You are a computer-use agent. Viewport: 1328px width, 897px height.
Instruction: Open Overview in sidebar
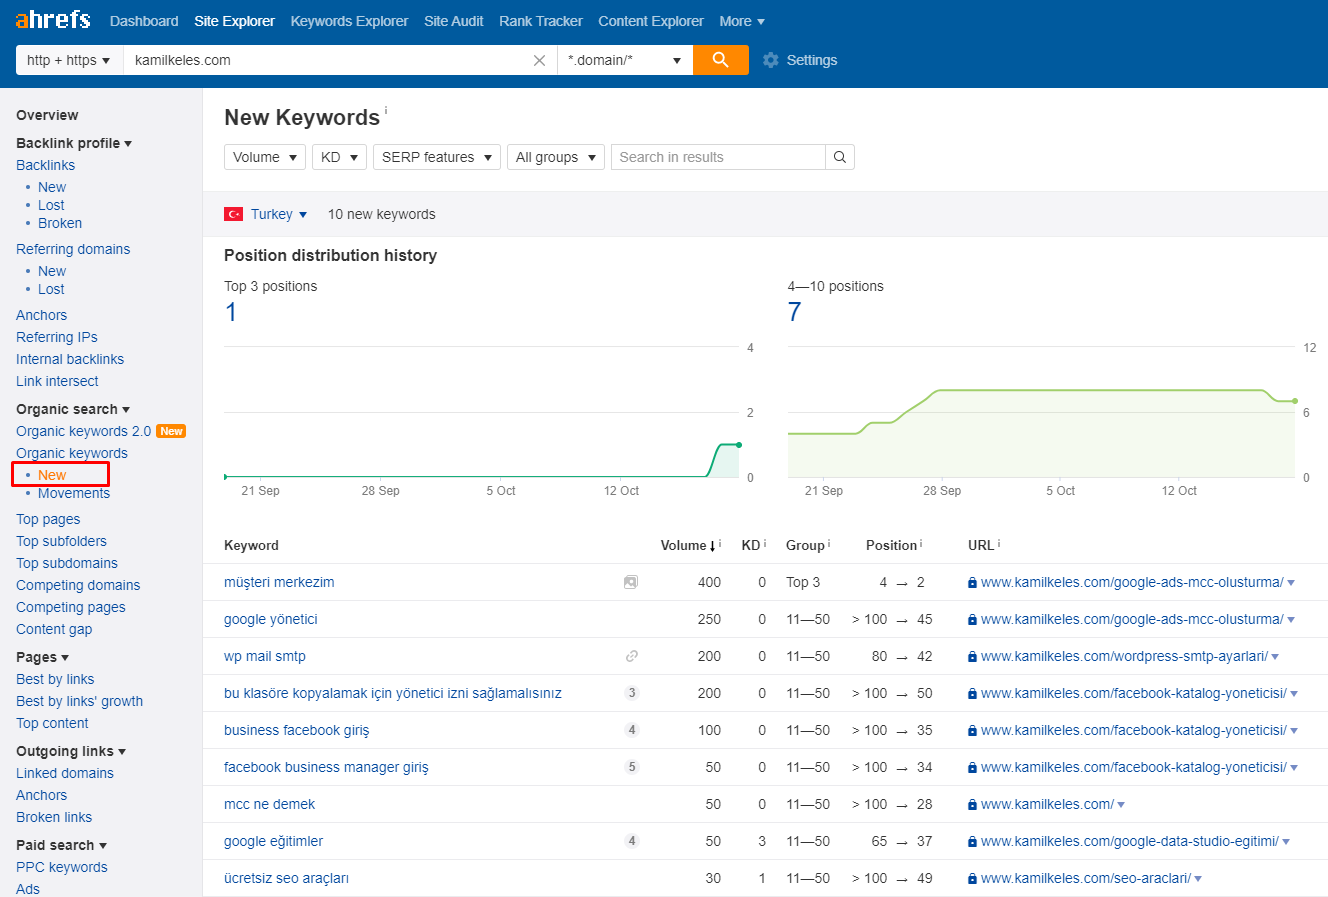[47, 115]
